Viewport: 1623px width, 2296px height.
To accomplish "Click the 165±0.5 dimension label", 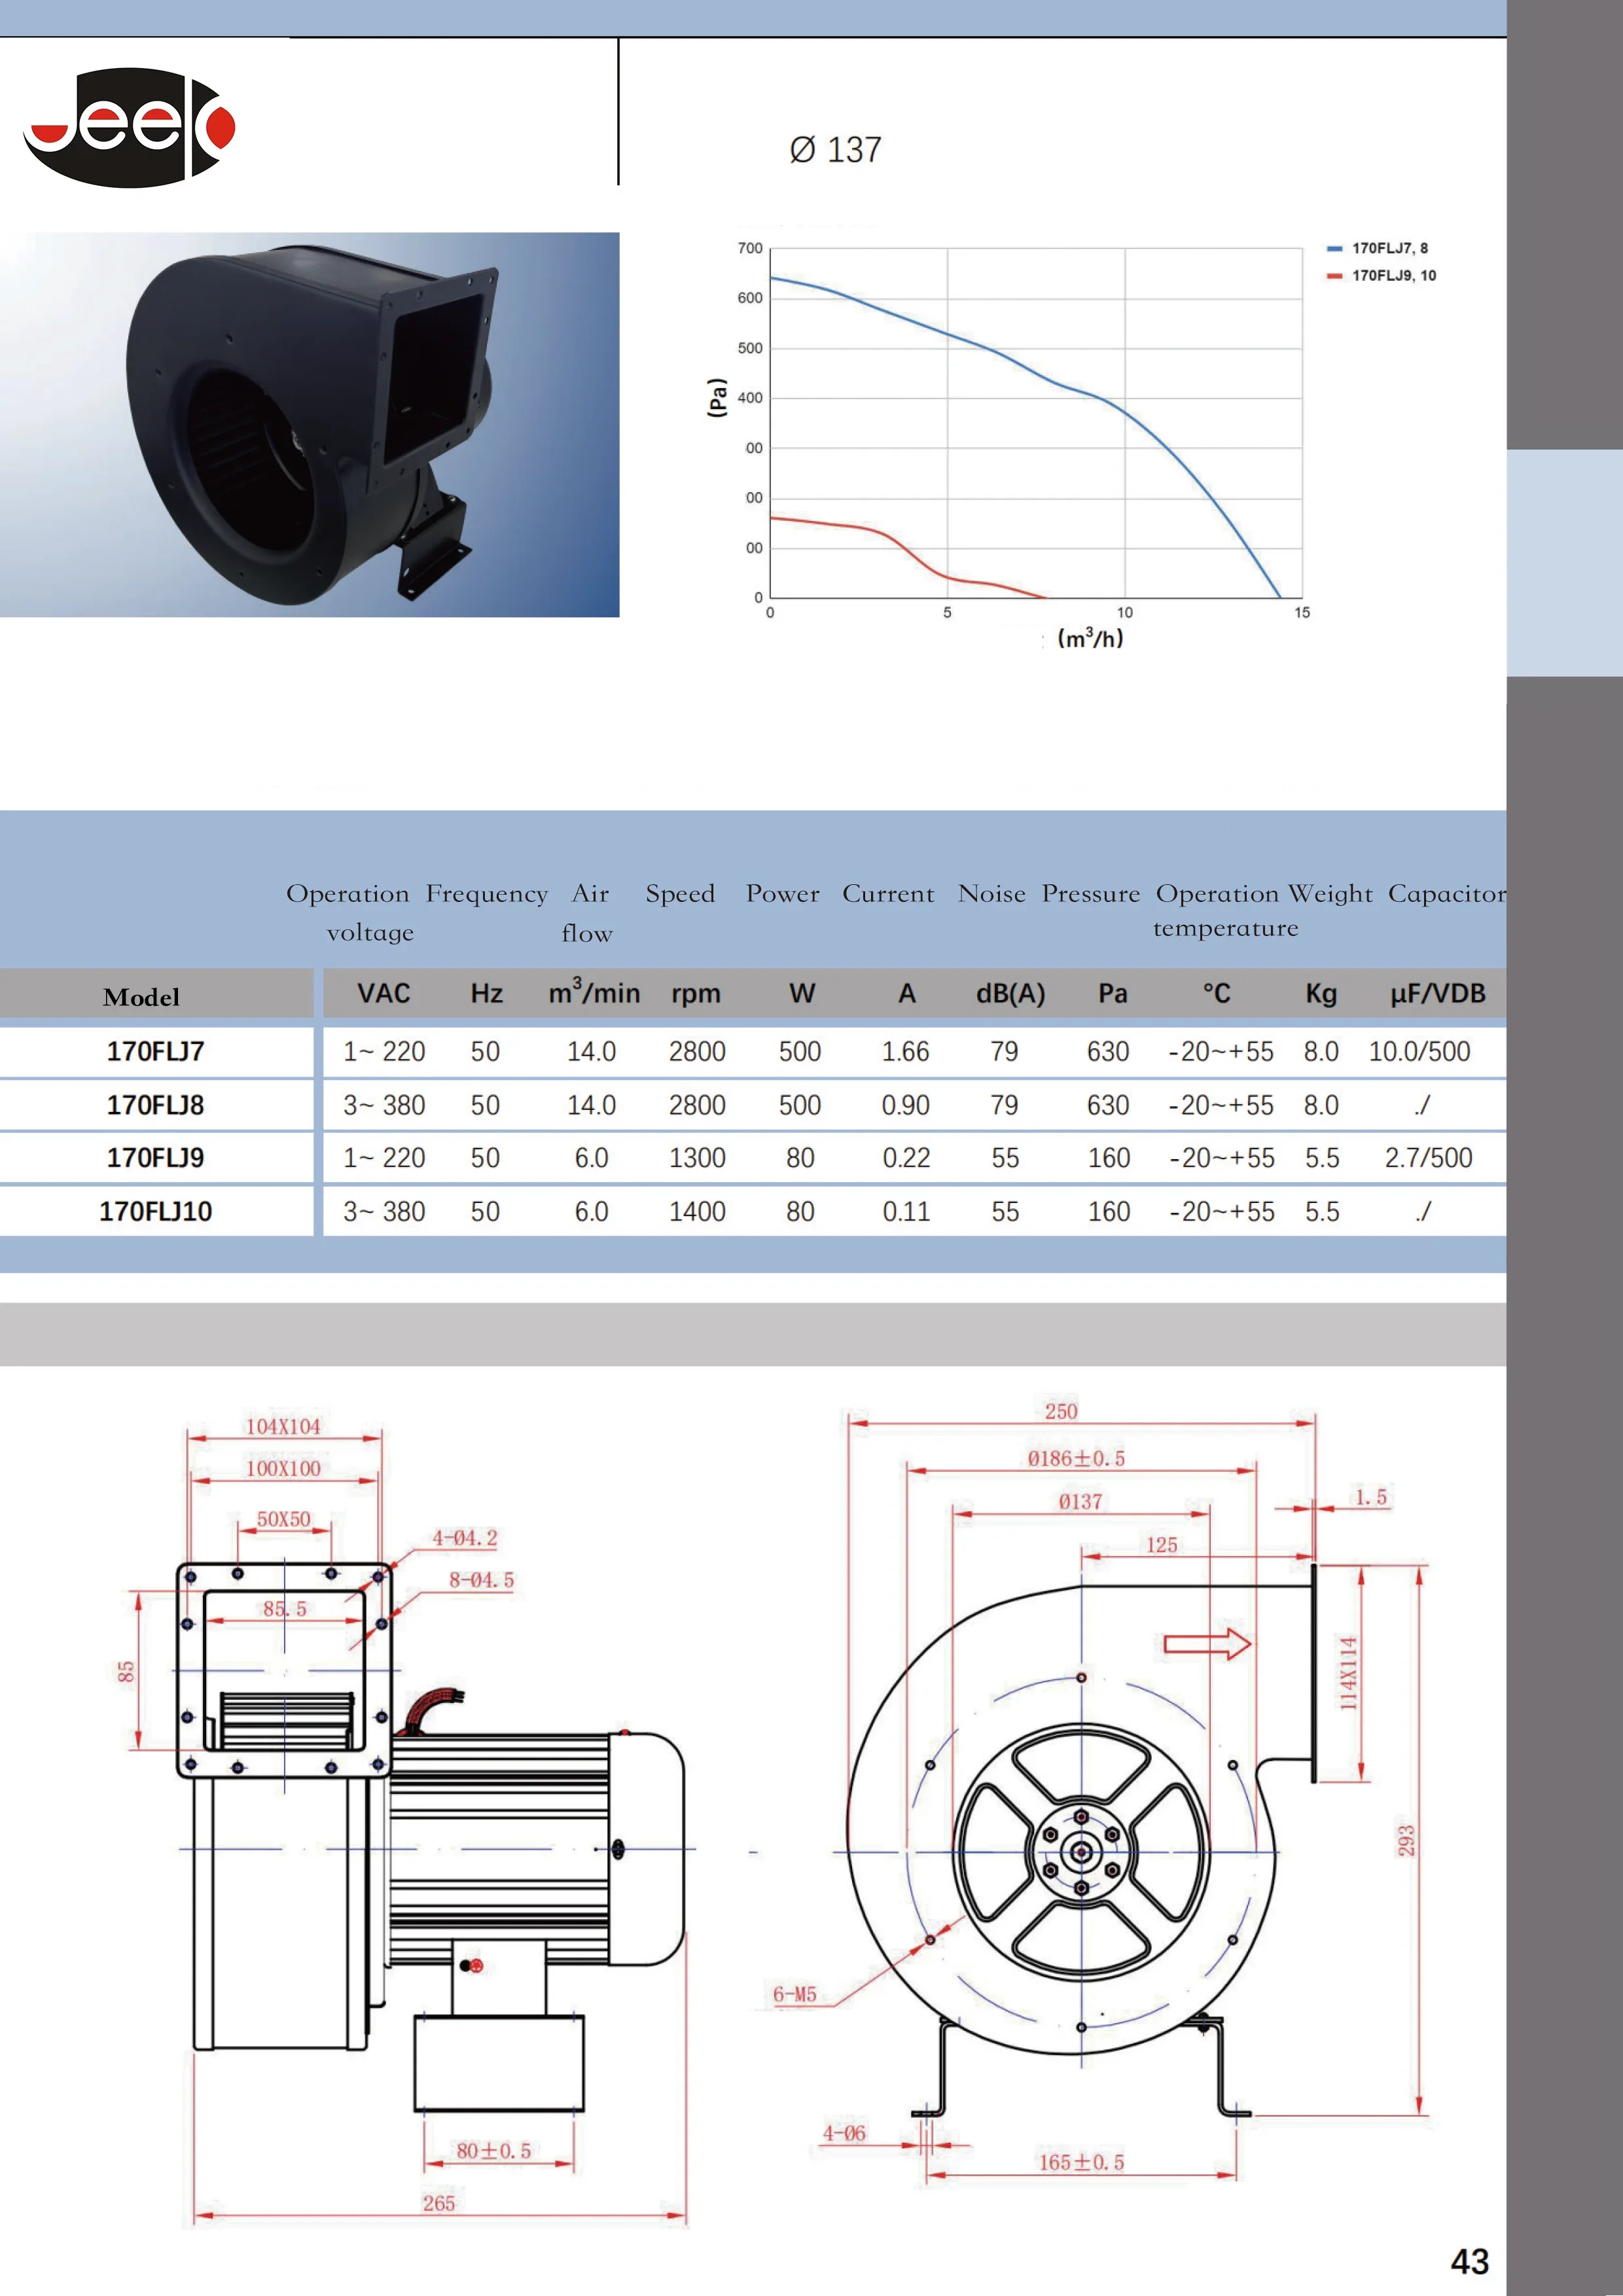I will 1082,2162.
